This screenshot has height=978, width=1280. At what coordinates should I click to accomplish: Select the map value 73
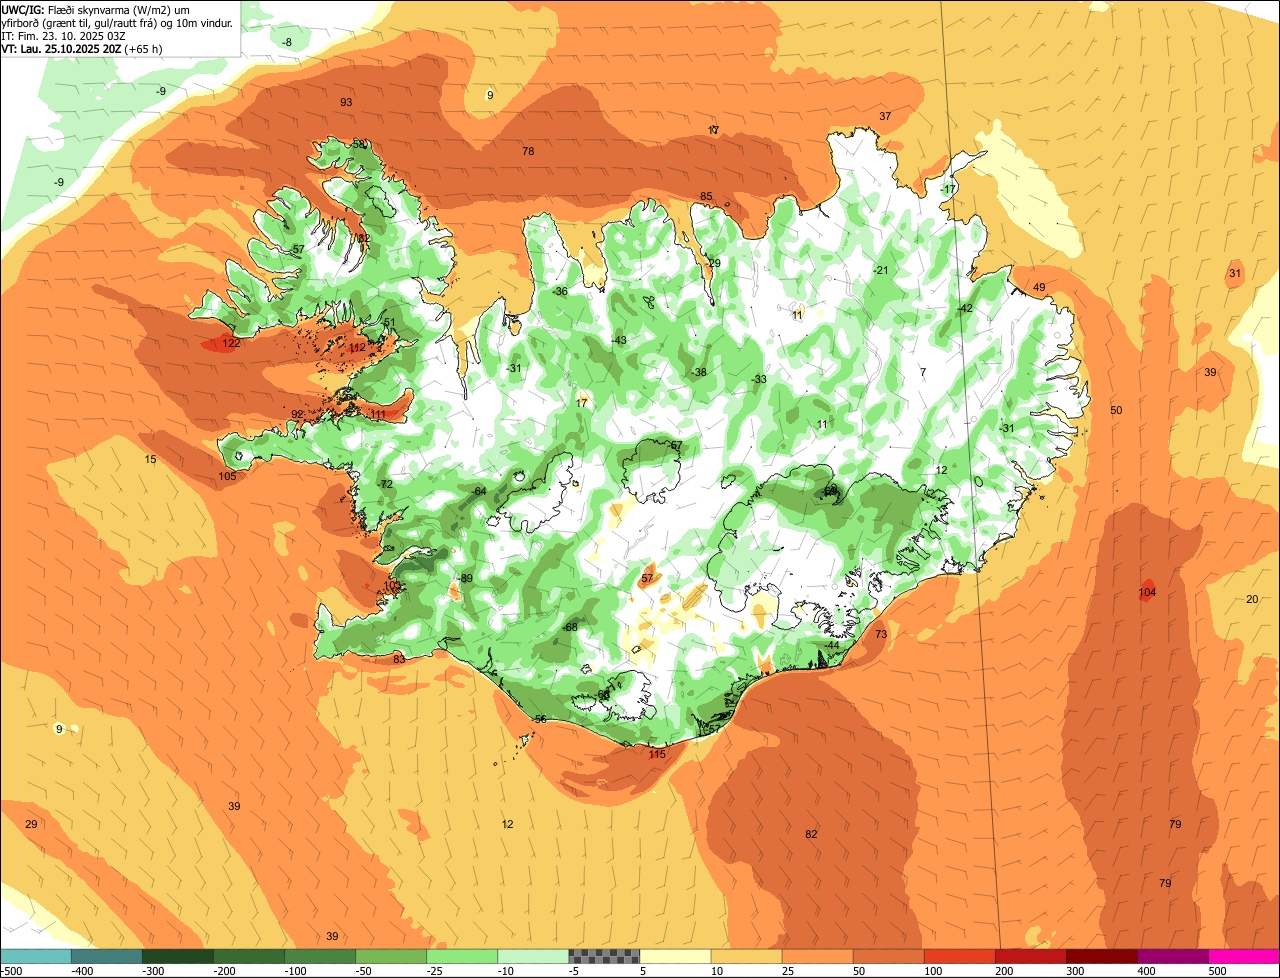[x=881, y=634]
